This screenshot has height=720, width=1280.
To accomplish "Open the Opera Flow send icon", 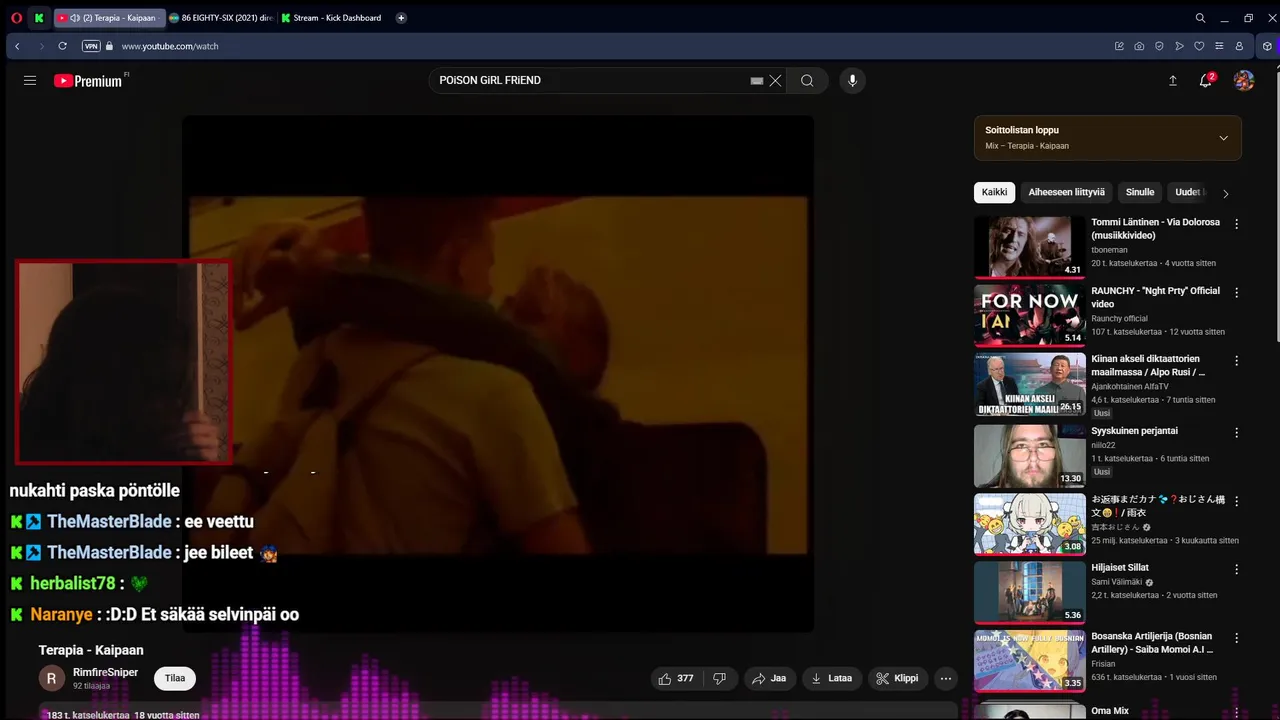I will pos(1179,46).
